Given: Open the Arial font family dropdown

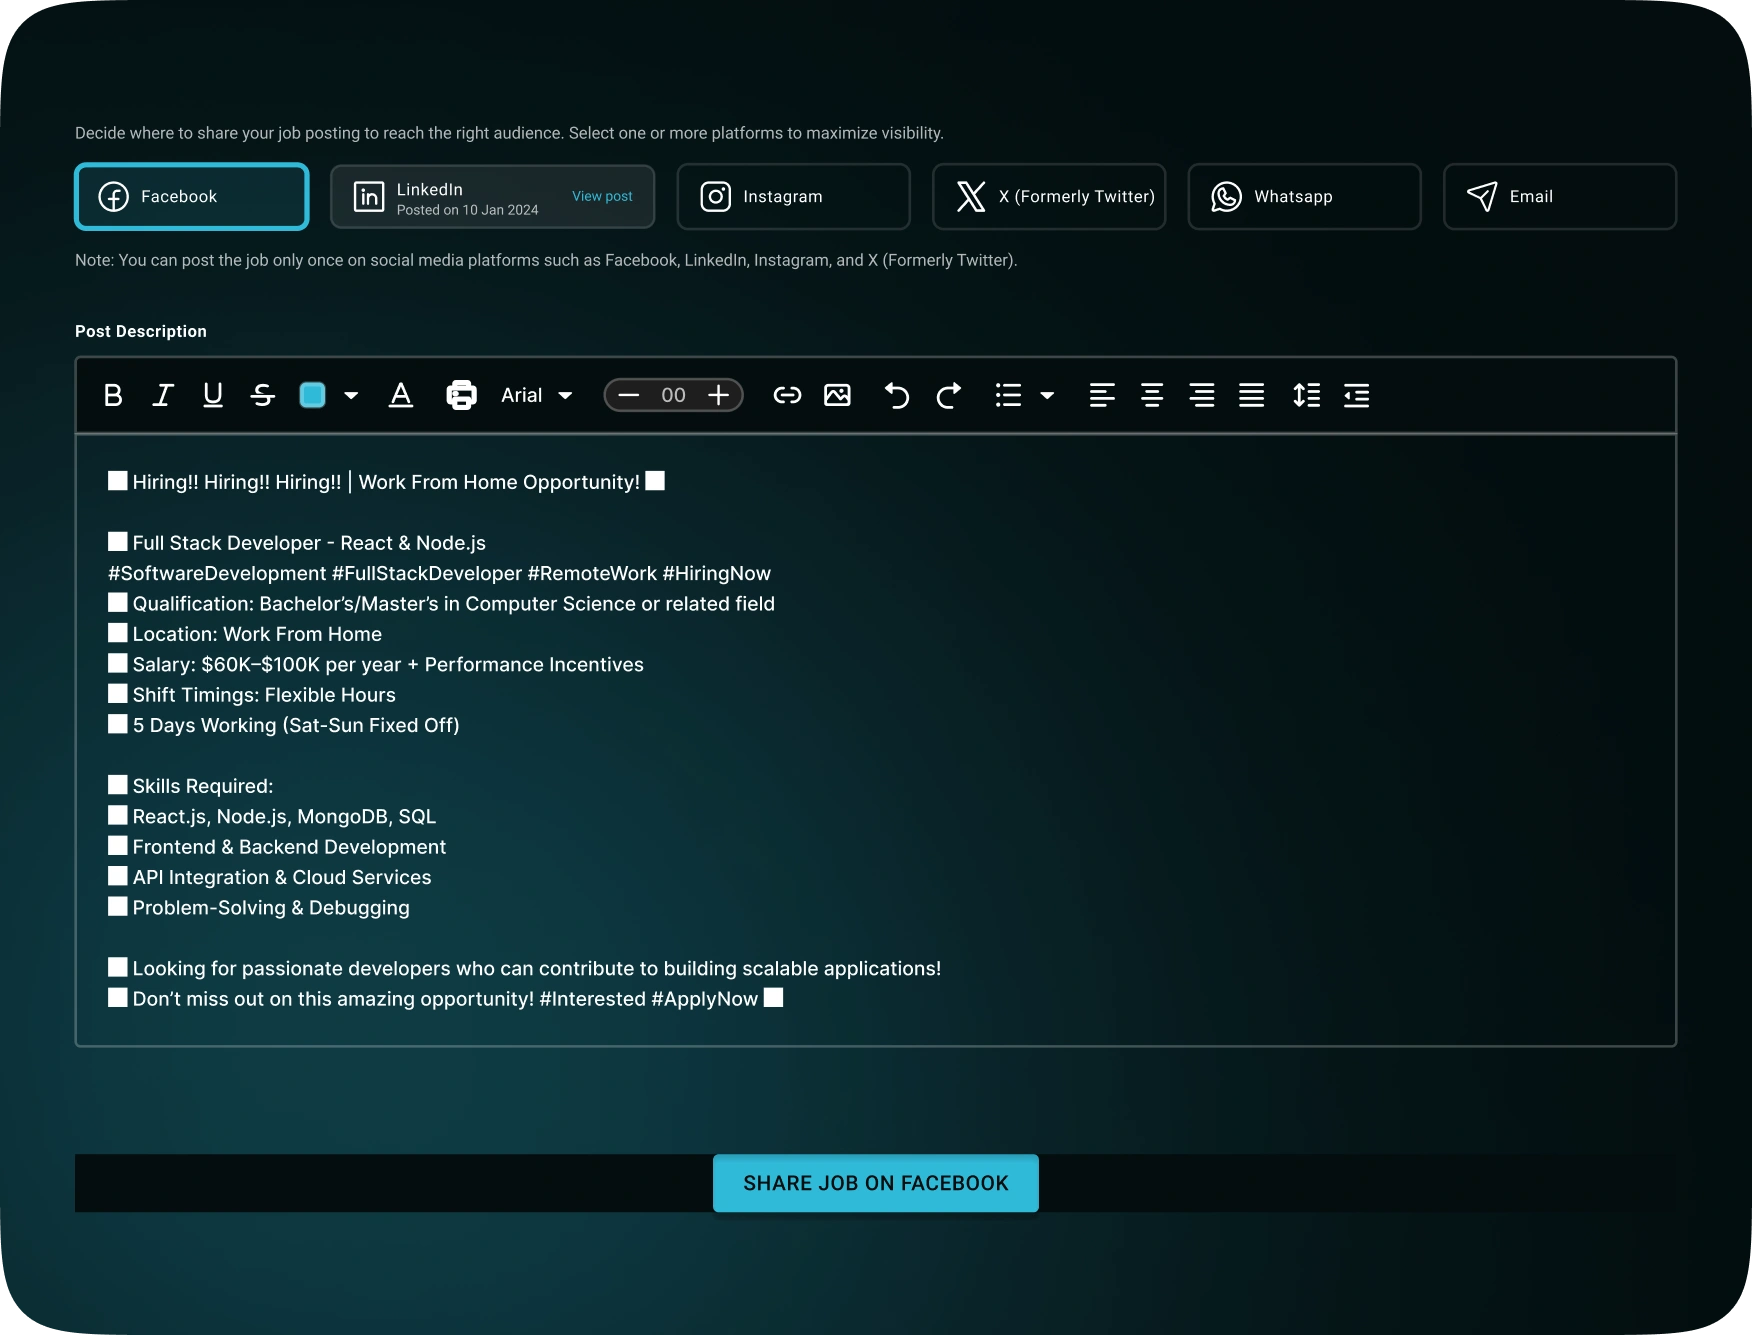Looking at the screenshot, I should click(535, 395).
